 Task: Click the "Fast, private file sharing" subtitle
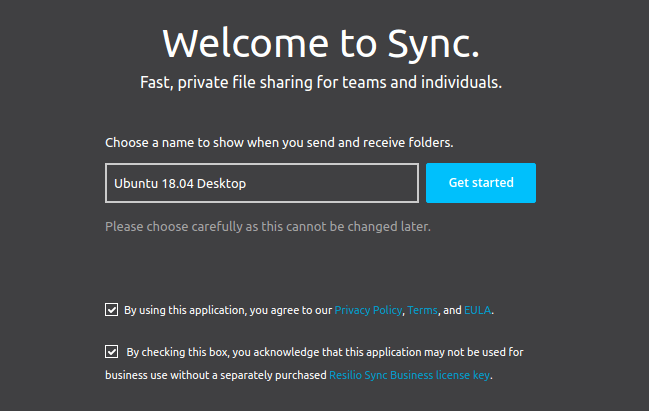(321, 82)
